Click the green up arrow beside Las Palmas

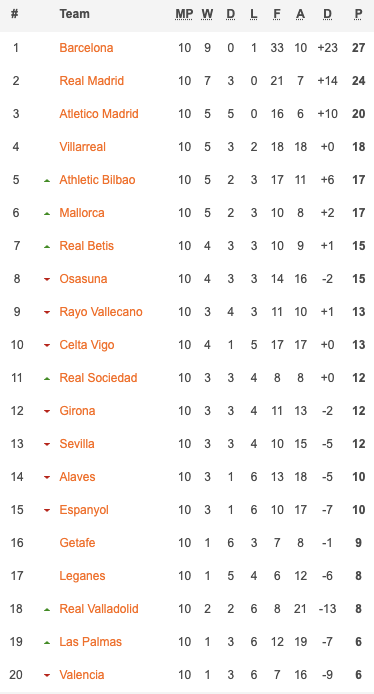47,642
